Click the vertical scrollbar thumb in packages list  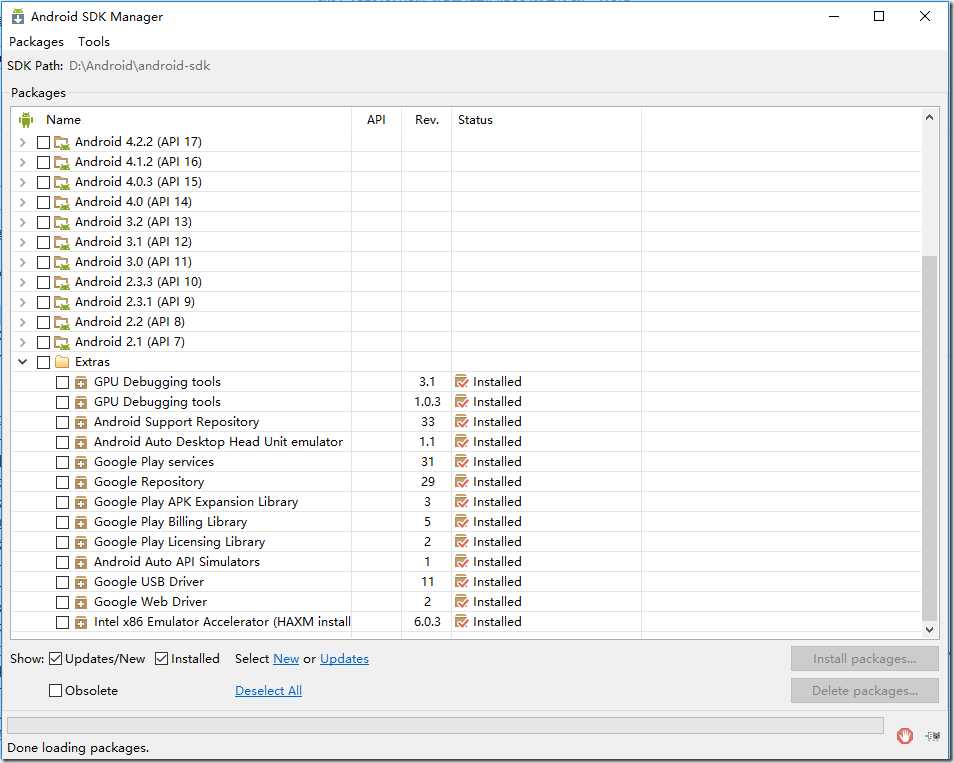pos(929,438)
